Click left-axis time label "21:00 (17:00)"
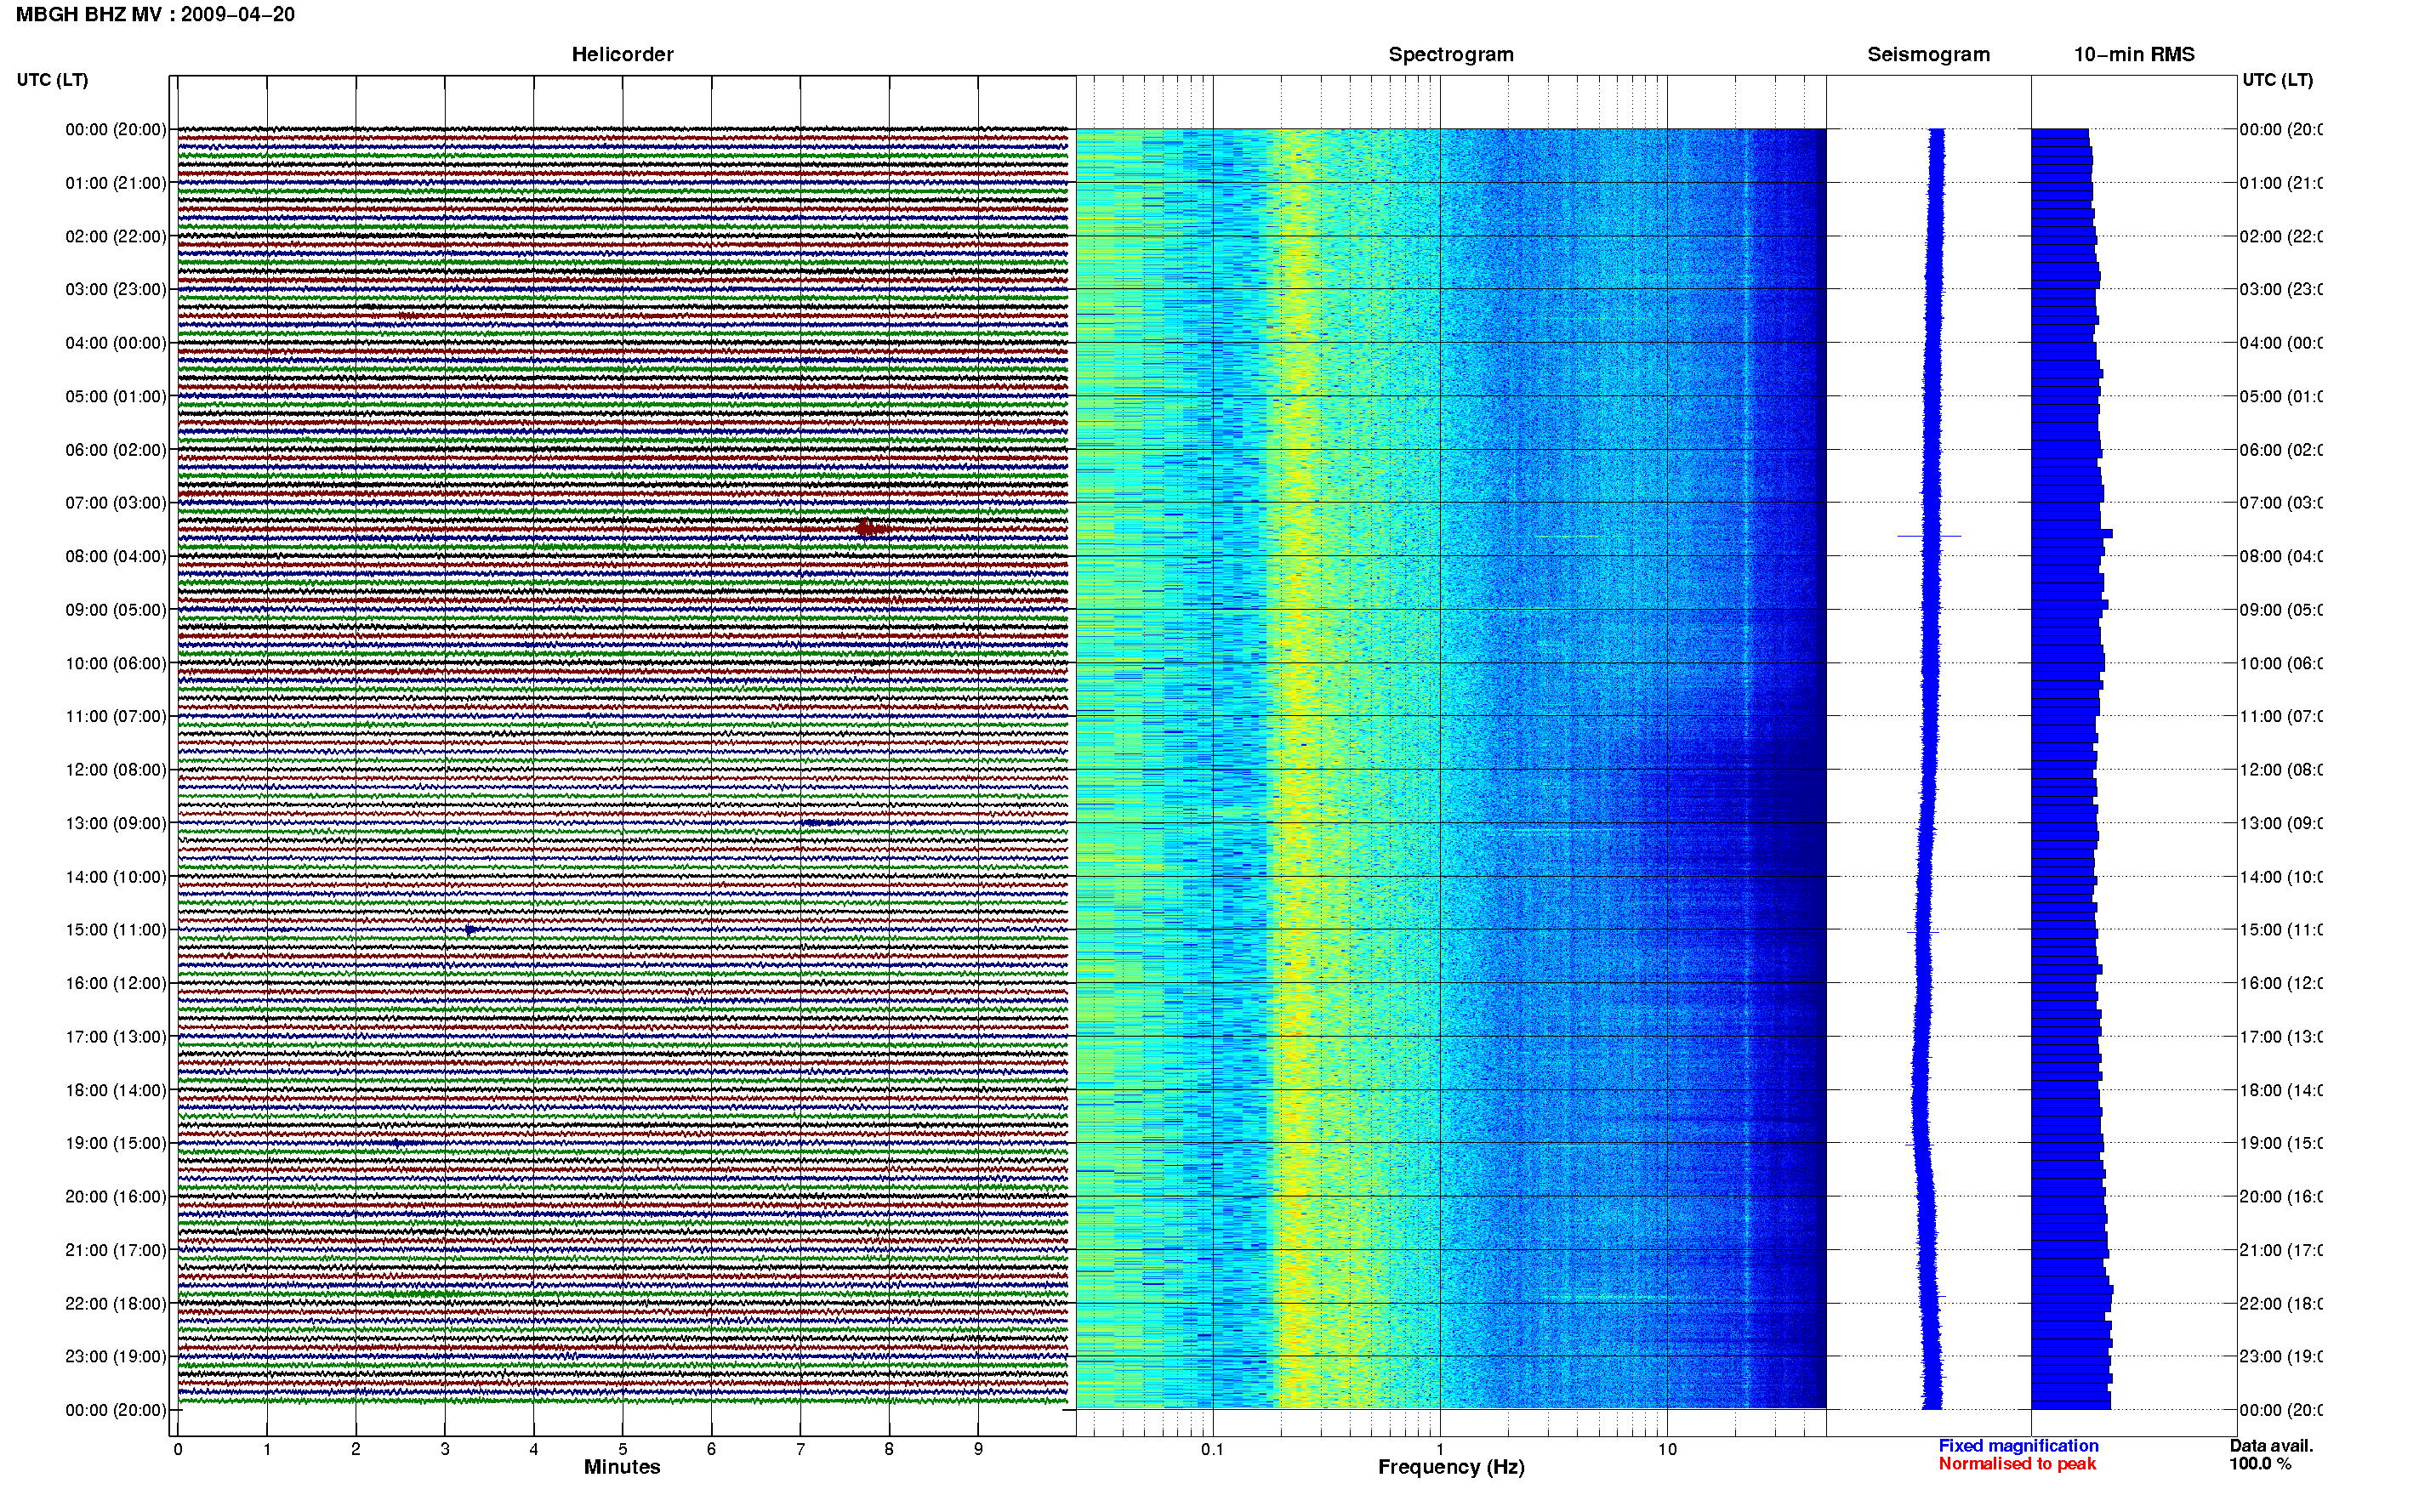 116,1250
